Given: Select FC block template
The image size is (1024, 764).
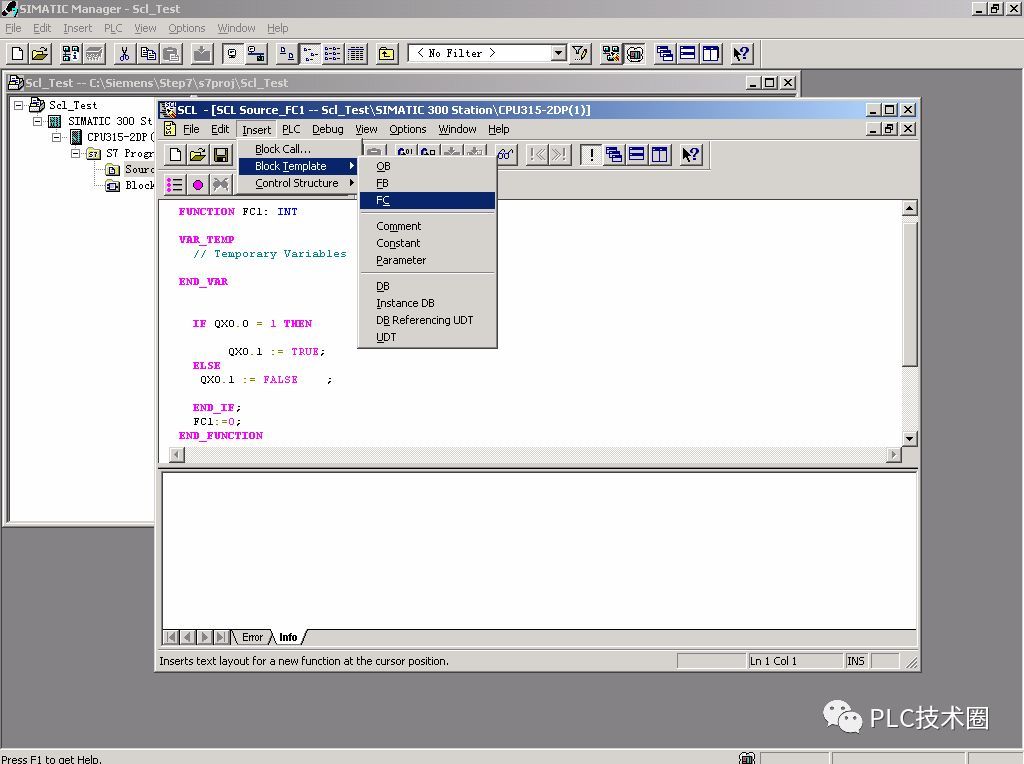Looking at the screenshot, I should point(427,200).
